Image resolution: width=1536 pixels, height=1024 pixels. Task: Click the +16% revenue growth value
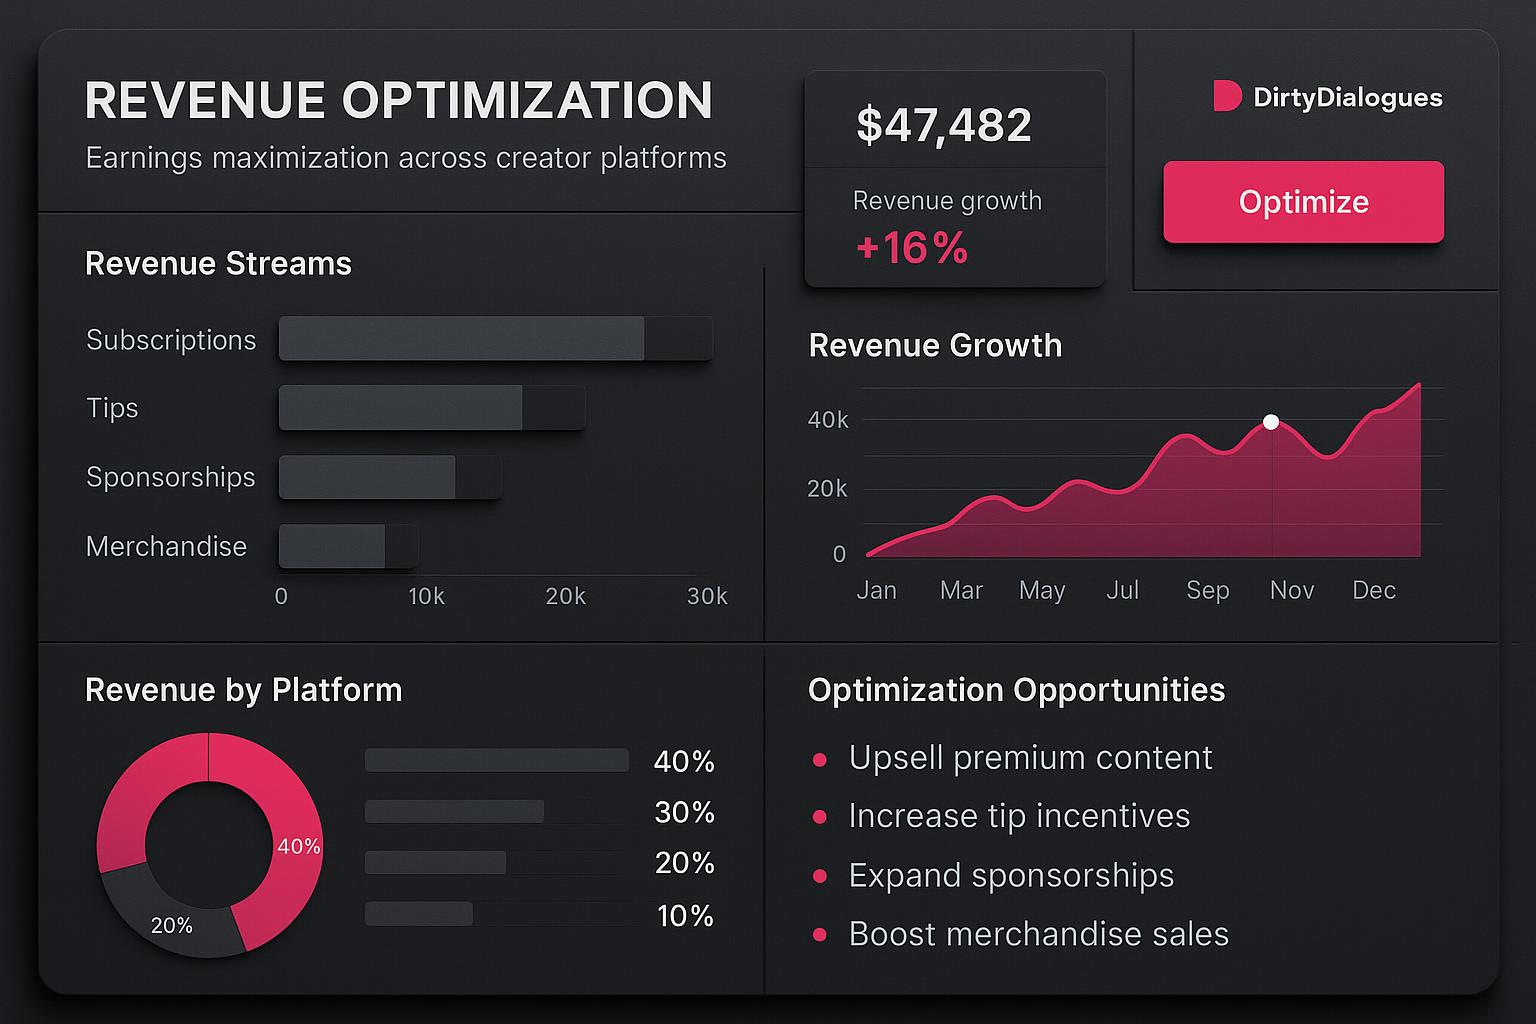point(912,248)
